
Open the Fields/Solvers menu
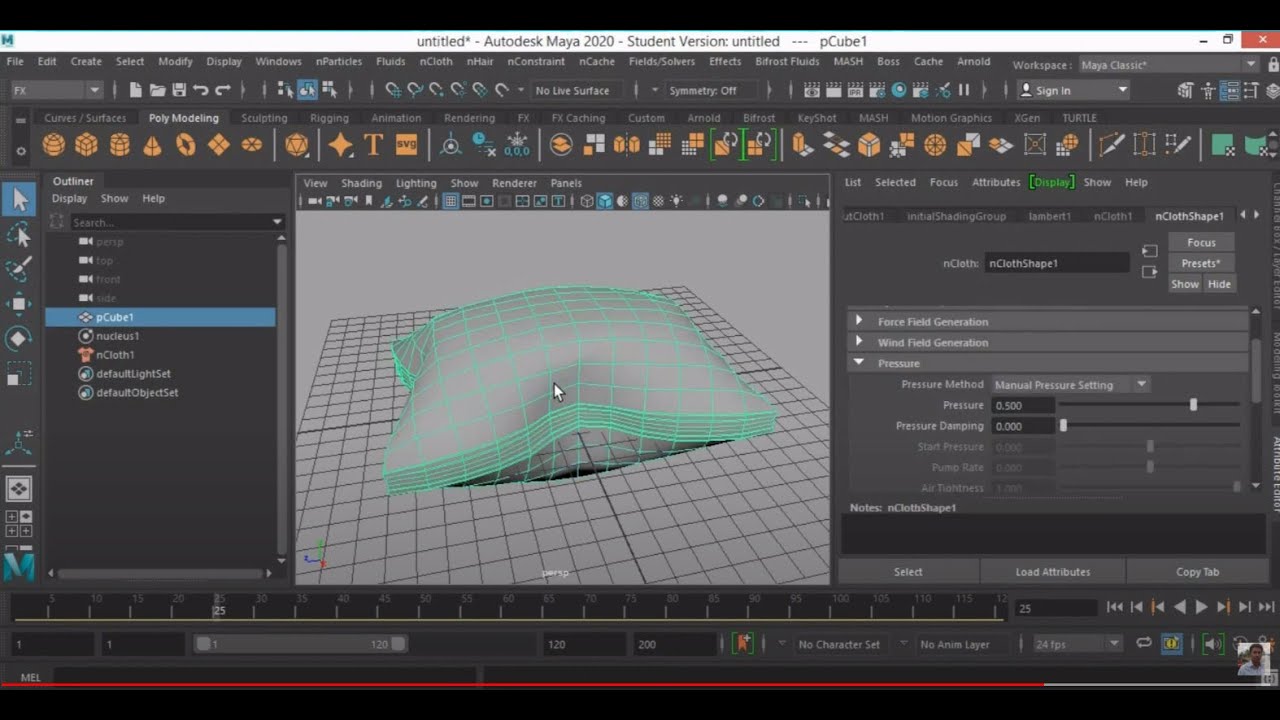tap(662, 61)
